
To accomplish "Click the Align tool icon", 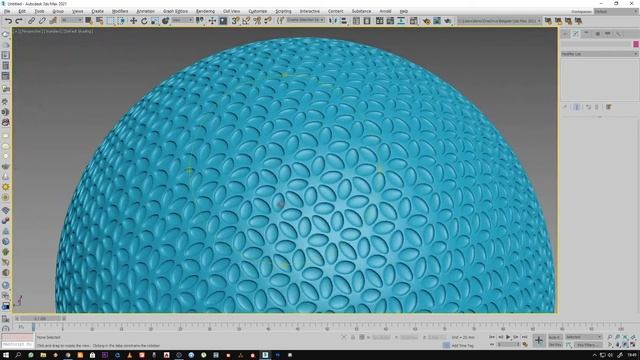I will click(x=344, y=20).
